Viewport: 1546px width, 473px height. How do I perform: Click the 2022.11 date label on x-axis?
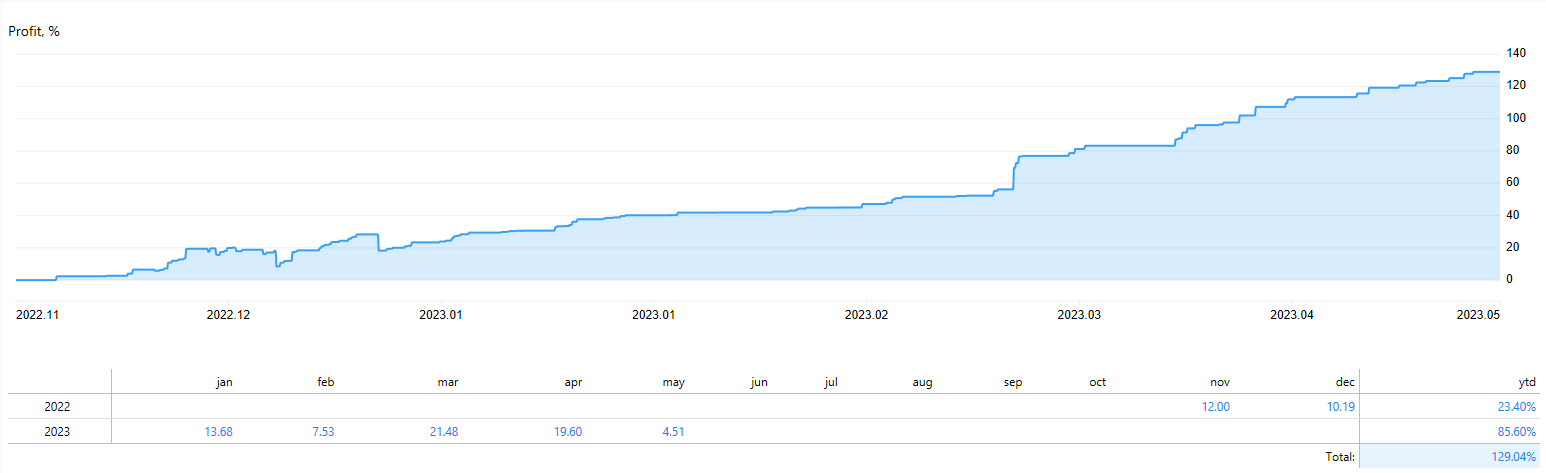click(x=38, y=314)
